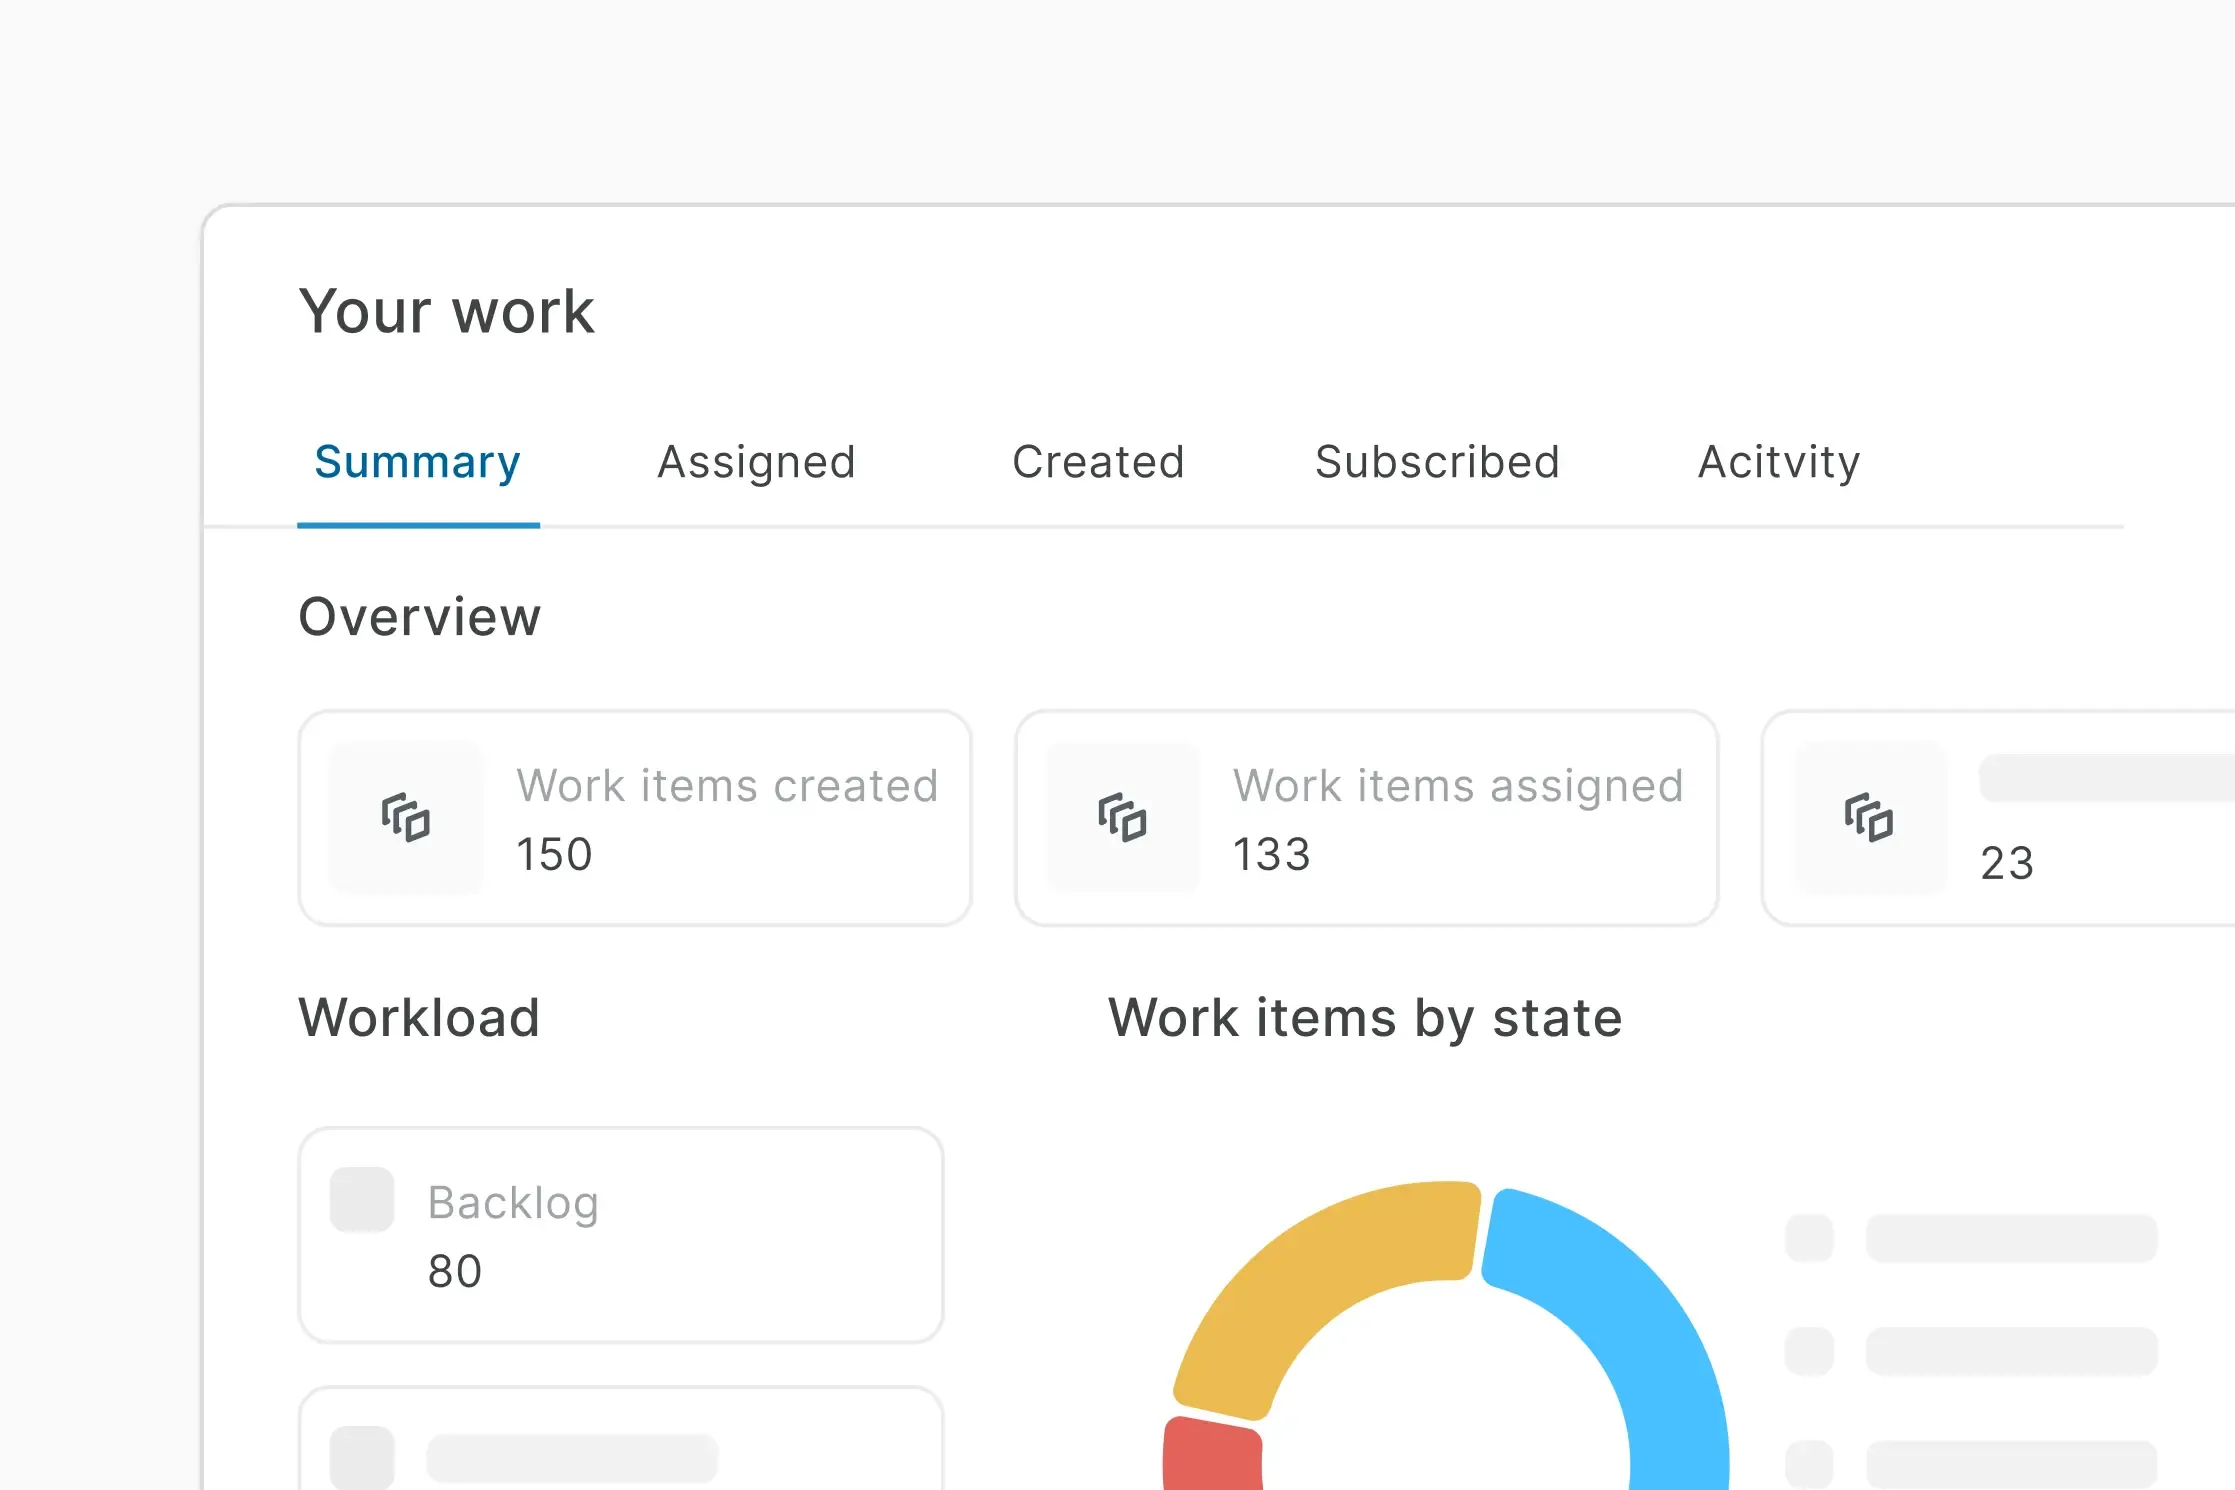Switch to the Summary tab
Viewport: 2235px width, 1490px height.
click(417, 462)
